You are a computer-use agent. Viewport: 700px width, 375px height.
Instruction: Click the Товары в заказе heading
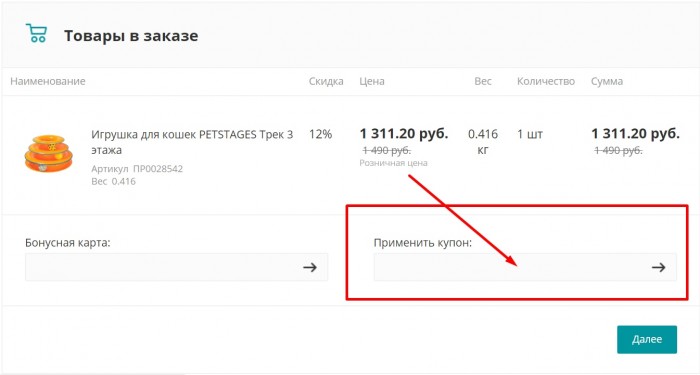pos(131,36)
